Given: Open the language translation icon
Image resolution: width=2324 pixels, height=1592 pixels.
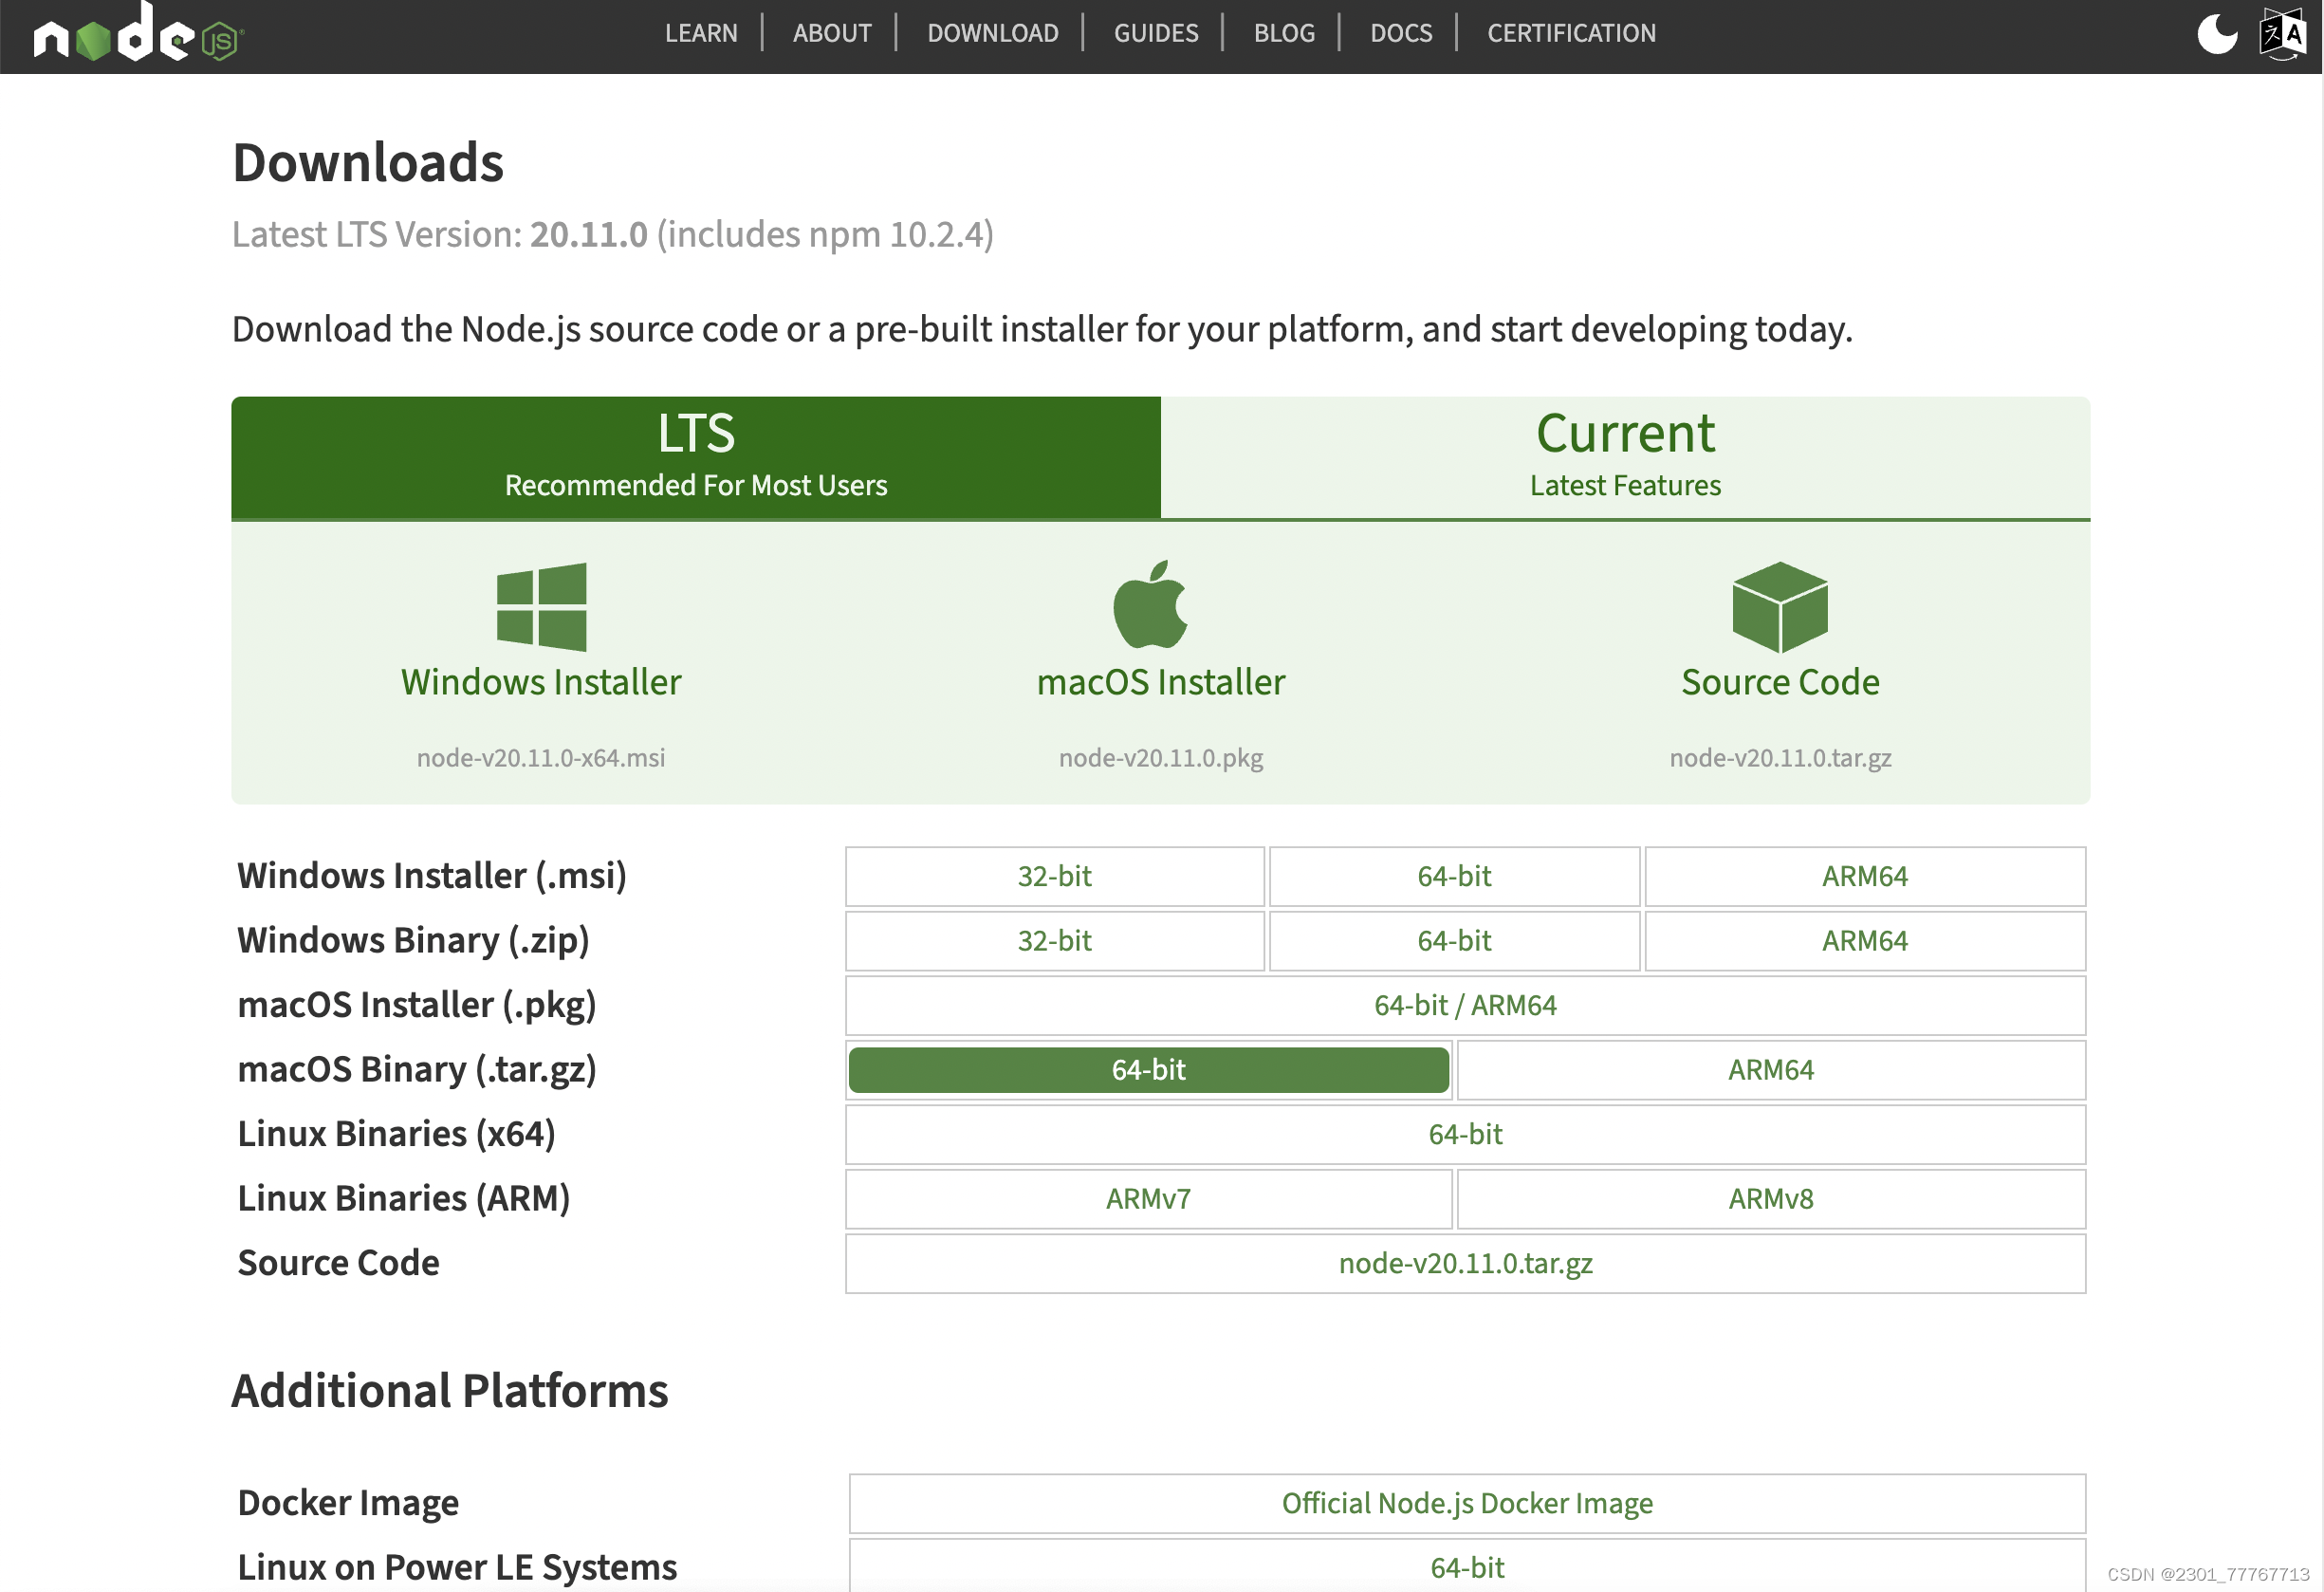Looking at the screenshot, I should 2282,34.
